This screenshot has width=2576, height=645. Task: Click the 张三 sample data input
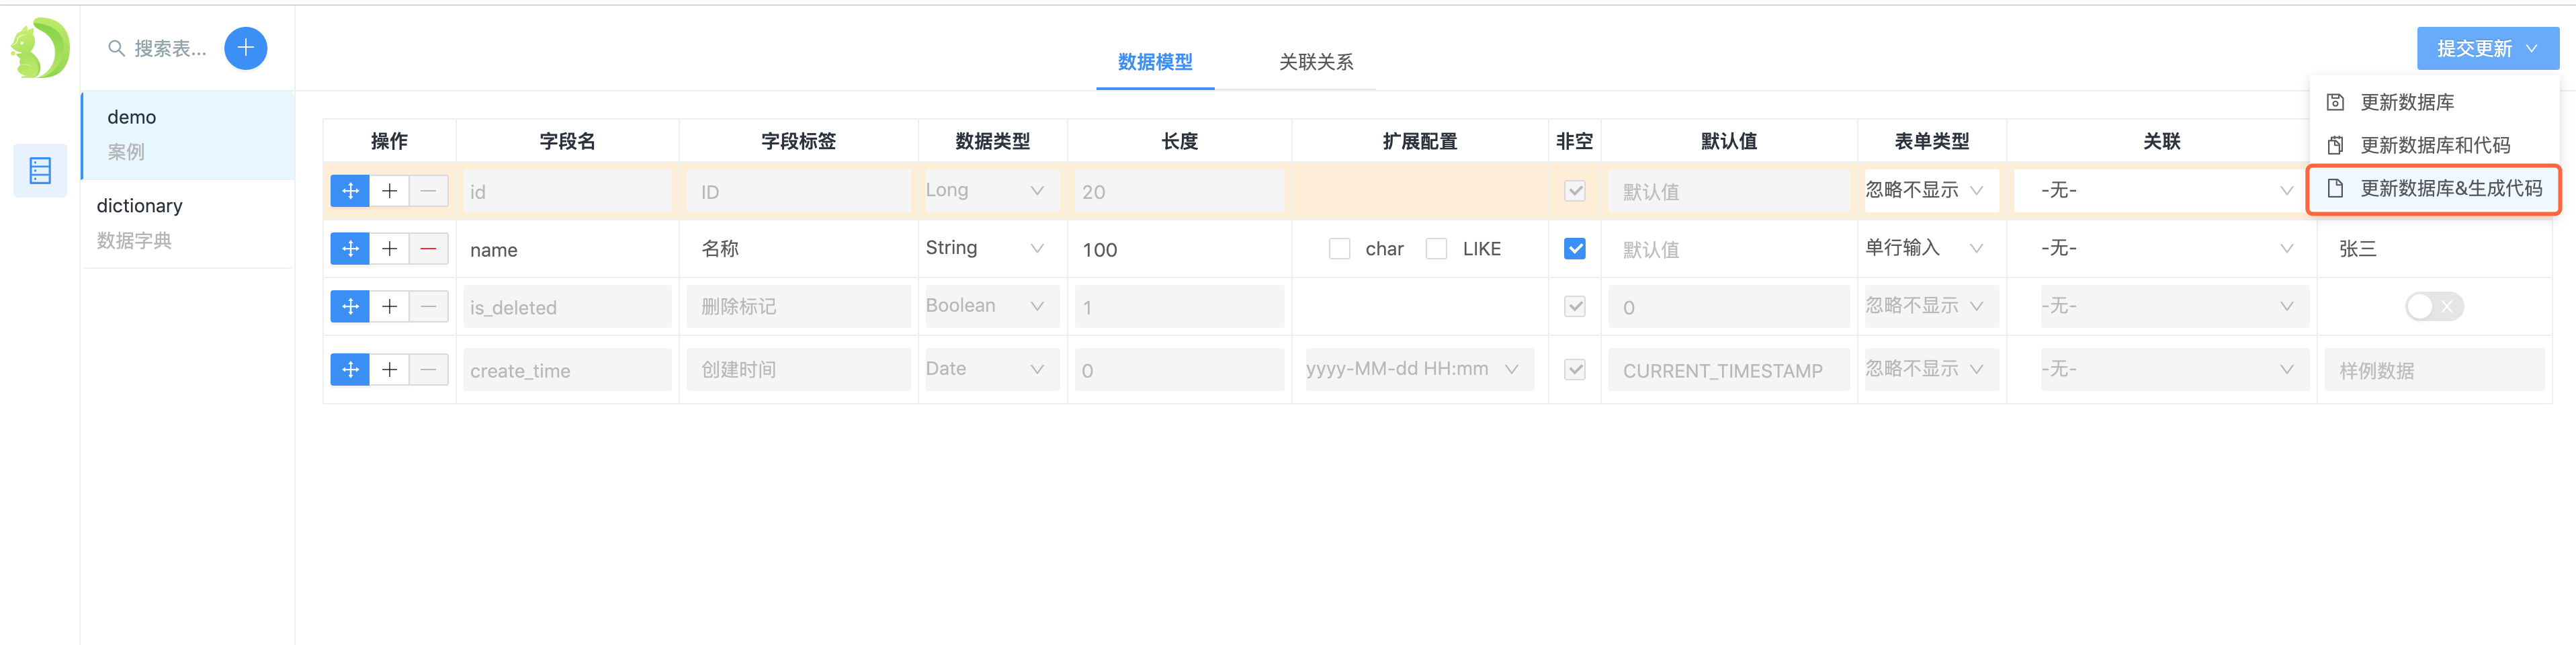(x=2434, y=249)
